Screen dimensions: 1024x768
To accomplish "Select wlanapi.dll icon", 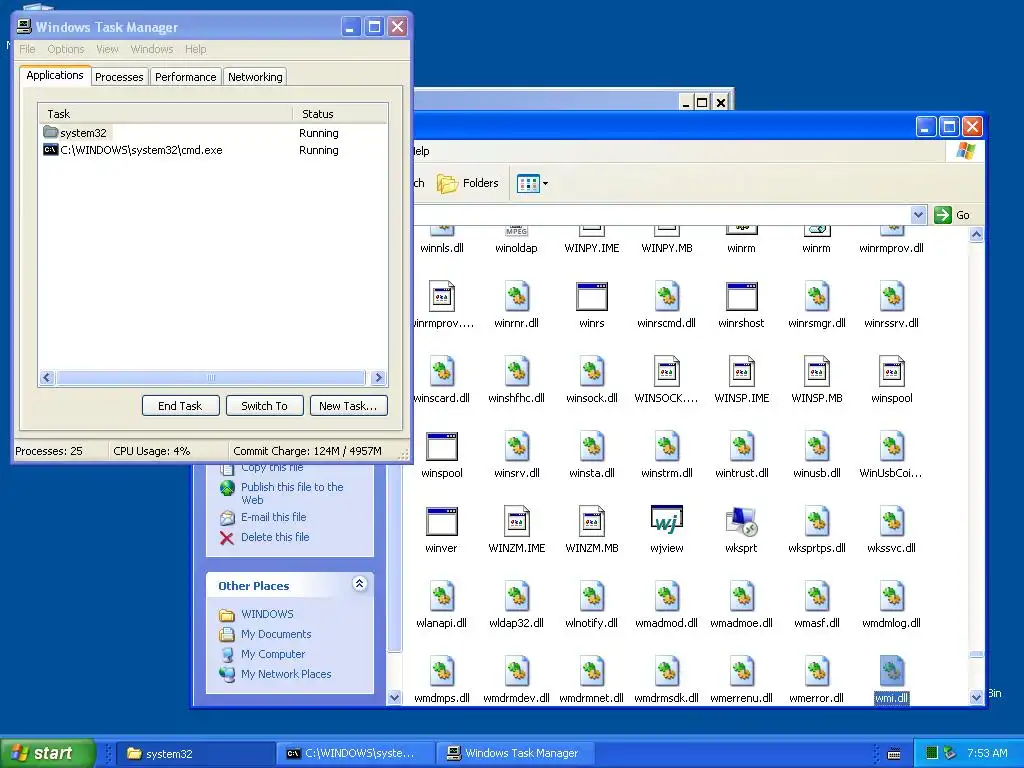I will pyautogui.click(x=441, y=597).
